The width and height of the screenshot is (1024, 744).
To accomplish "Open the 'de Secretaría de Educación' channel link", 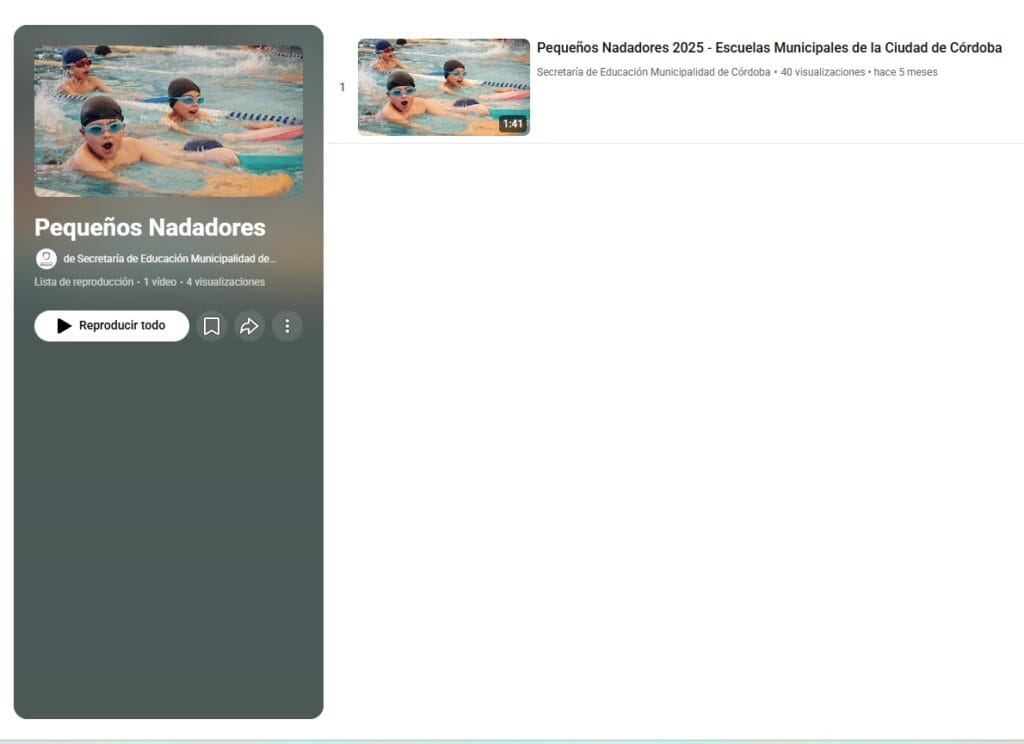I will (169, 259).
